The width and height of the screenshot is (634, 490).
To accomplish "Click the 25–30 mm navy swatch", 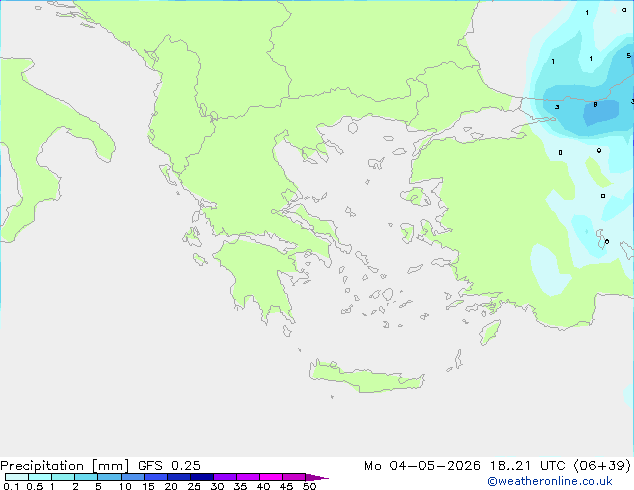I will pyautogui.click(x=202, y=477).
